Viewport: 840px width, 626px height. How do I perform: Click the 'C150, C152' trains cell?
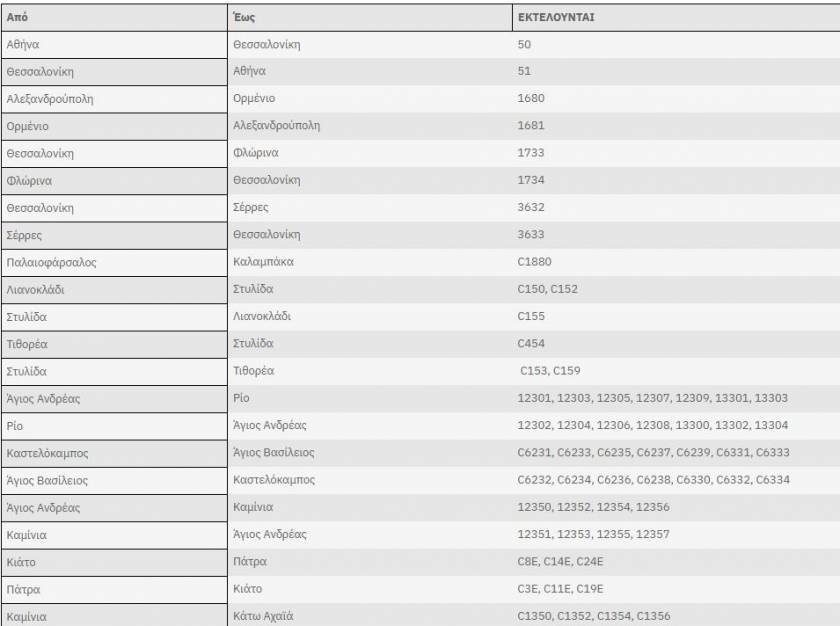coord(547,289)
